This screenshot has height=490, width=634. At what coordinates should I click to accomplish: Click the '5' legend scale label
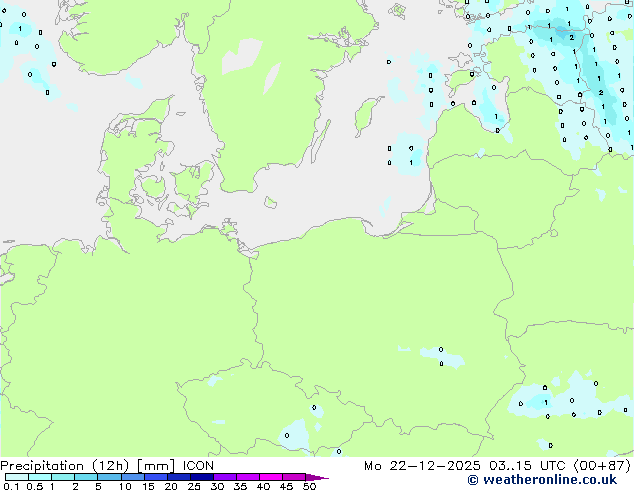[98, 486]
